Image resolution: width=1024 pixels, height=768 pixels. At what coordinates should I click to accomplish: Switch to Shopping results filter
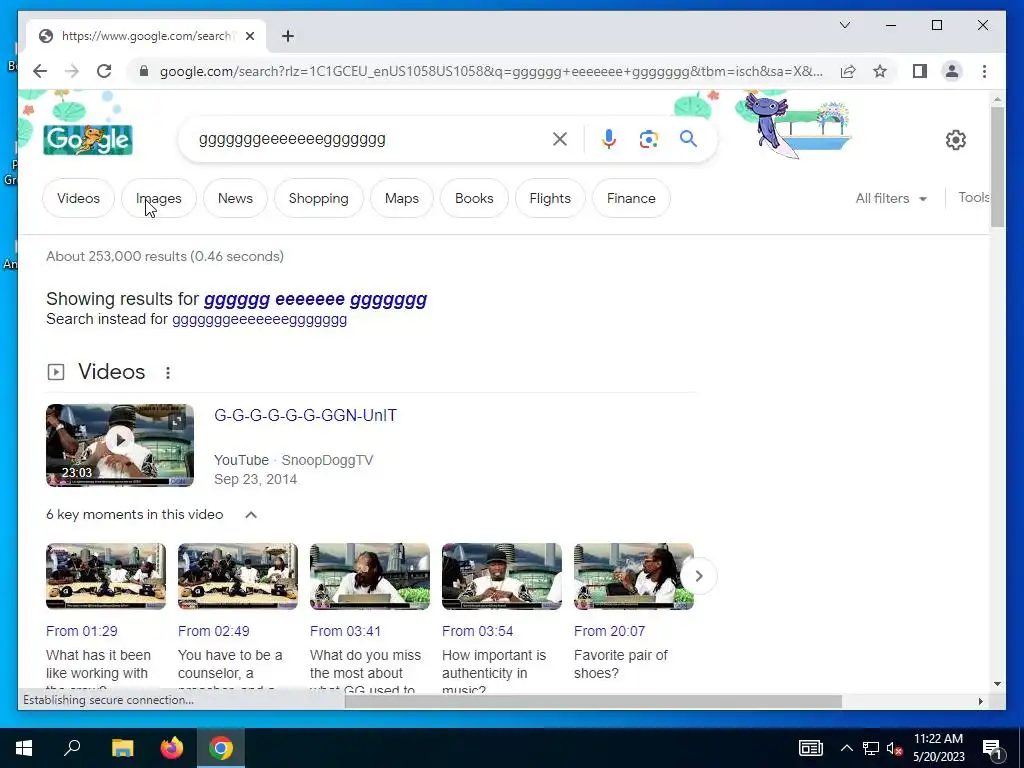coord(319,198)
